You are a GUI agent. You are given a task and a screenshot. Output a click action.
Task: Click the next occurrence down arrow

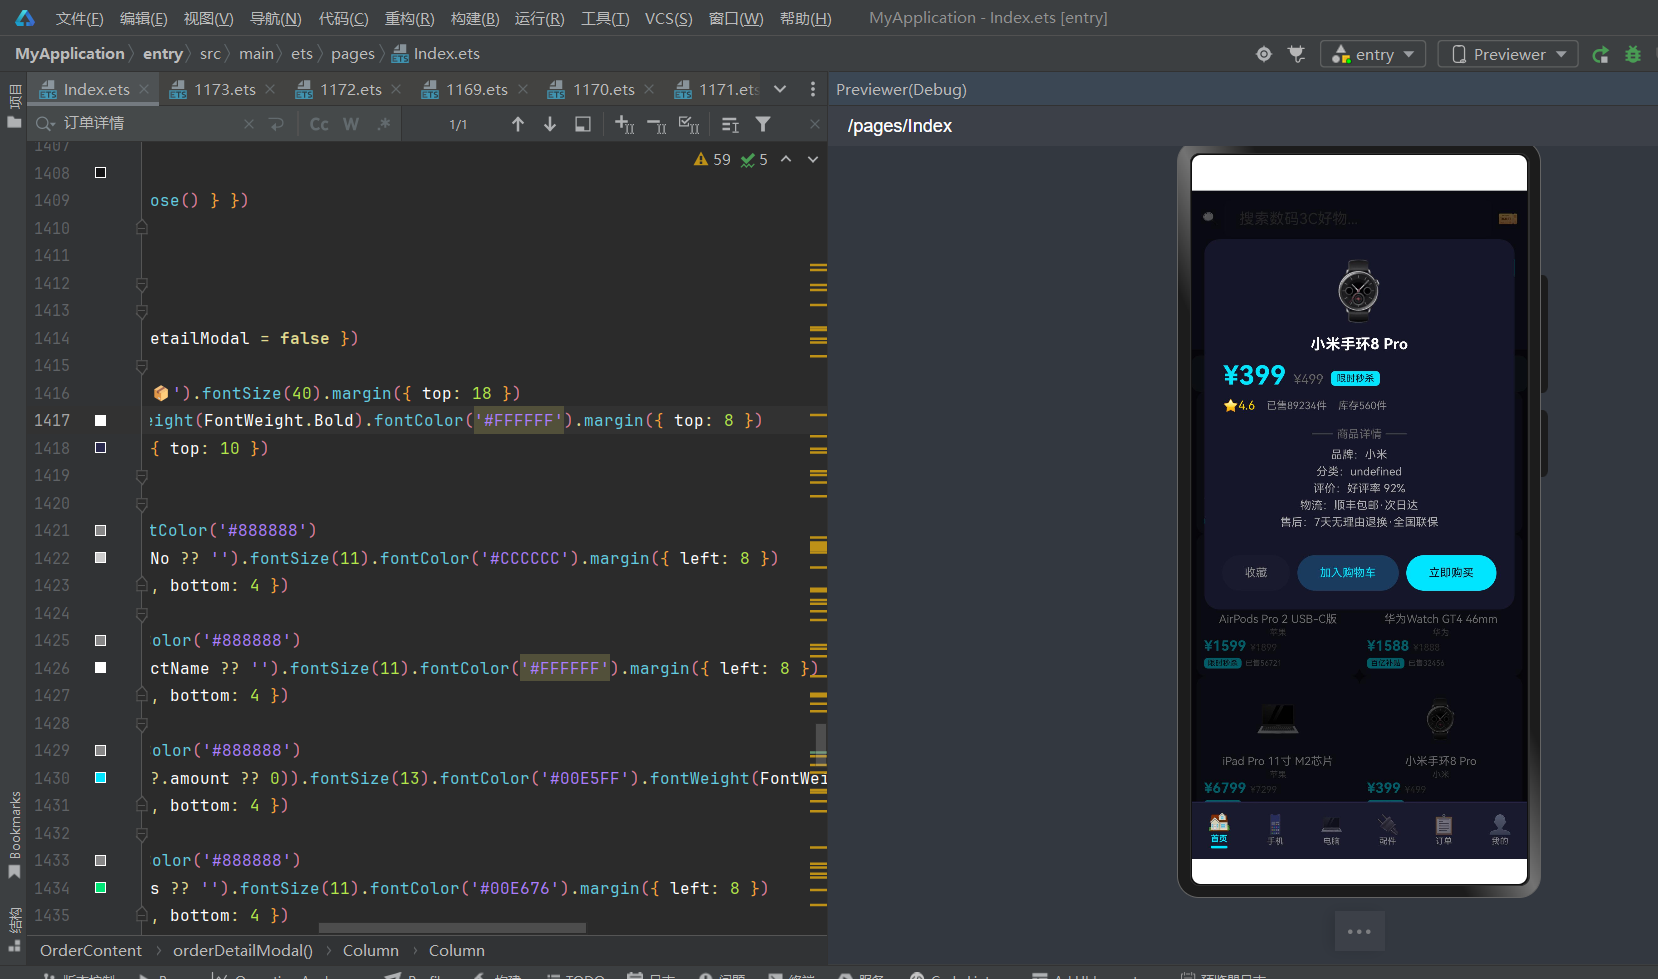(x=550, y=124)
